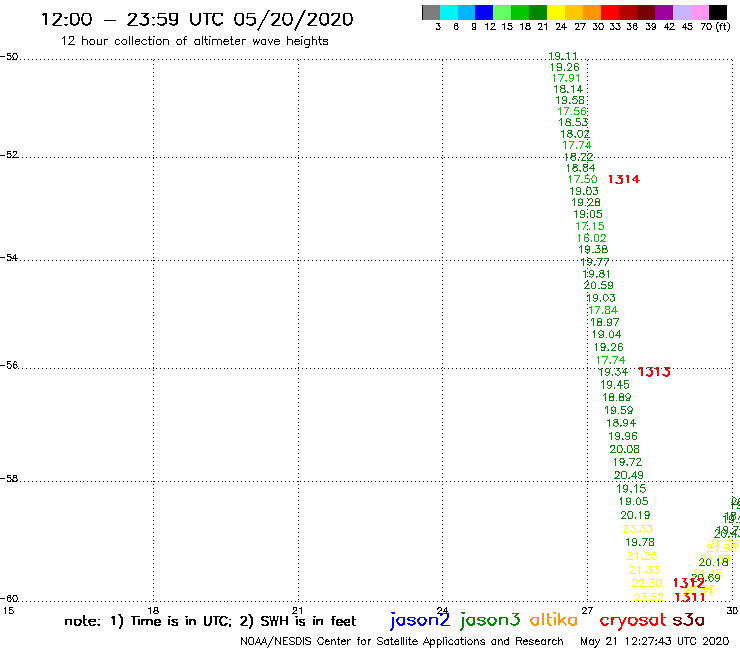This screenshot has width=740, height=650.
Task: Click the pink 70 ft legend swatch
Action: point(699,12)
